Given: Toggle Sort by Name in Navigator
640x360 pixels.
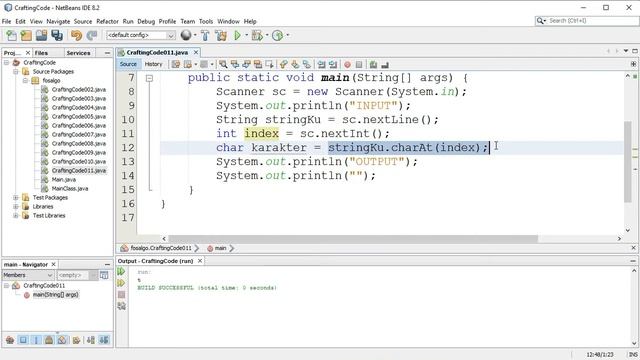Looking at the screenshot, I should tap(91, 340).
